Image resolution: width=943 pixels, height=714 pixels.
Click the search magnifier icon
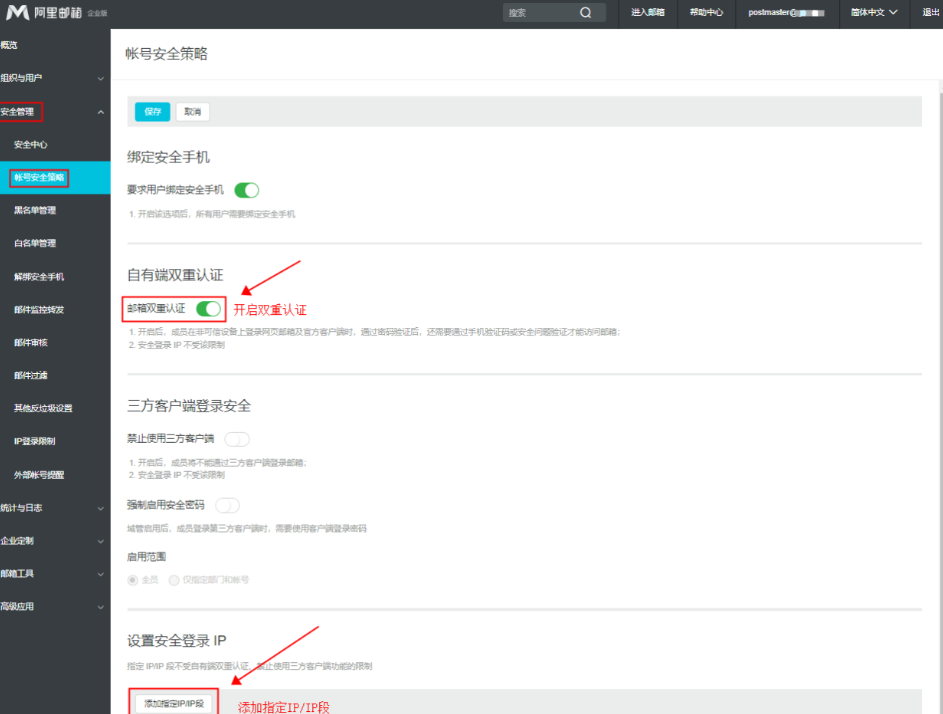click(x=585, y=13)
